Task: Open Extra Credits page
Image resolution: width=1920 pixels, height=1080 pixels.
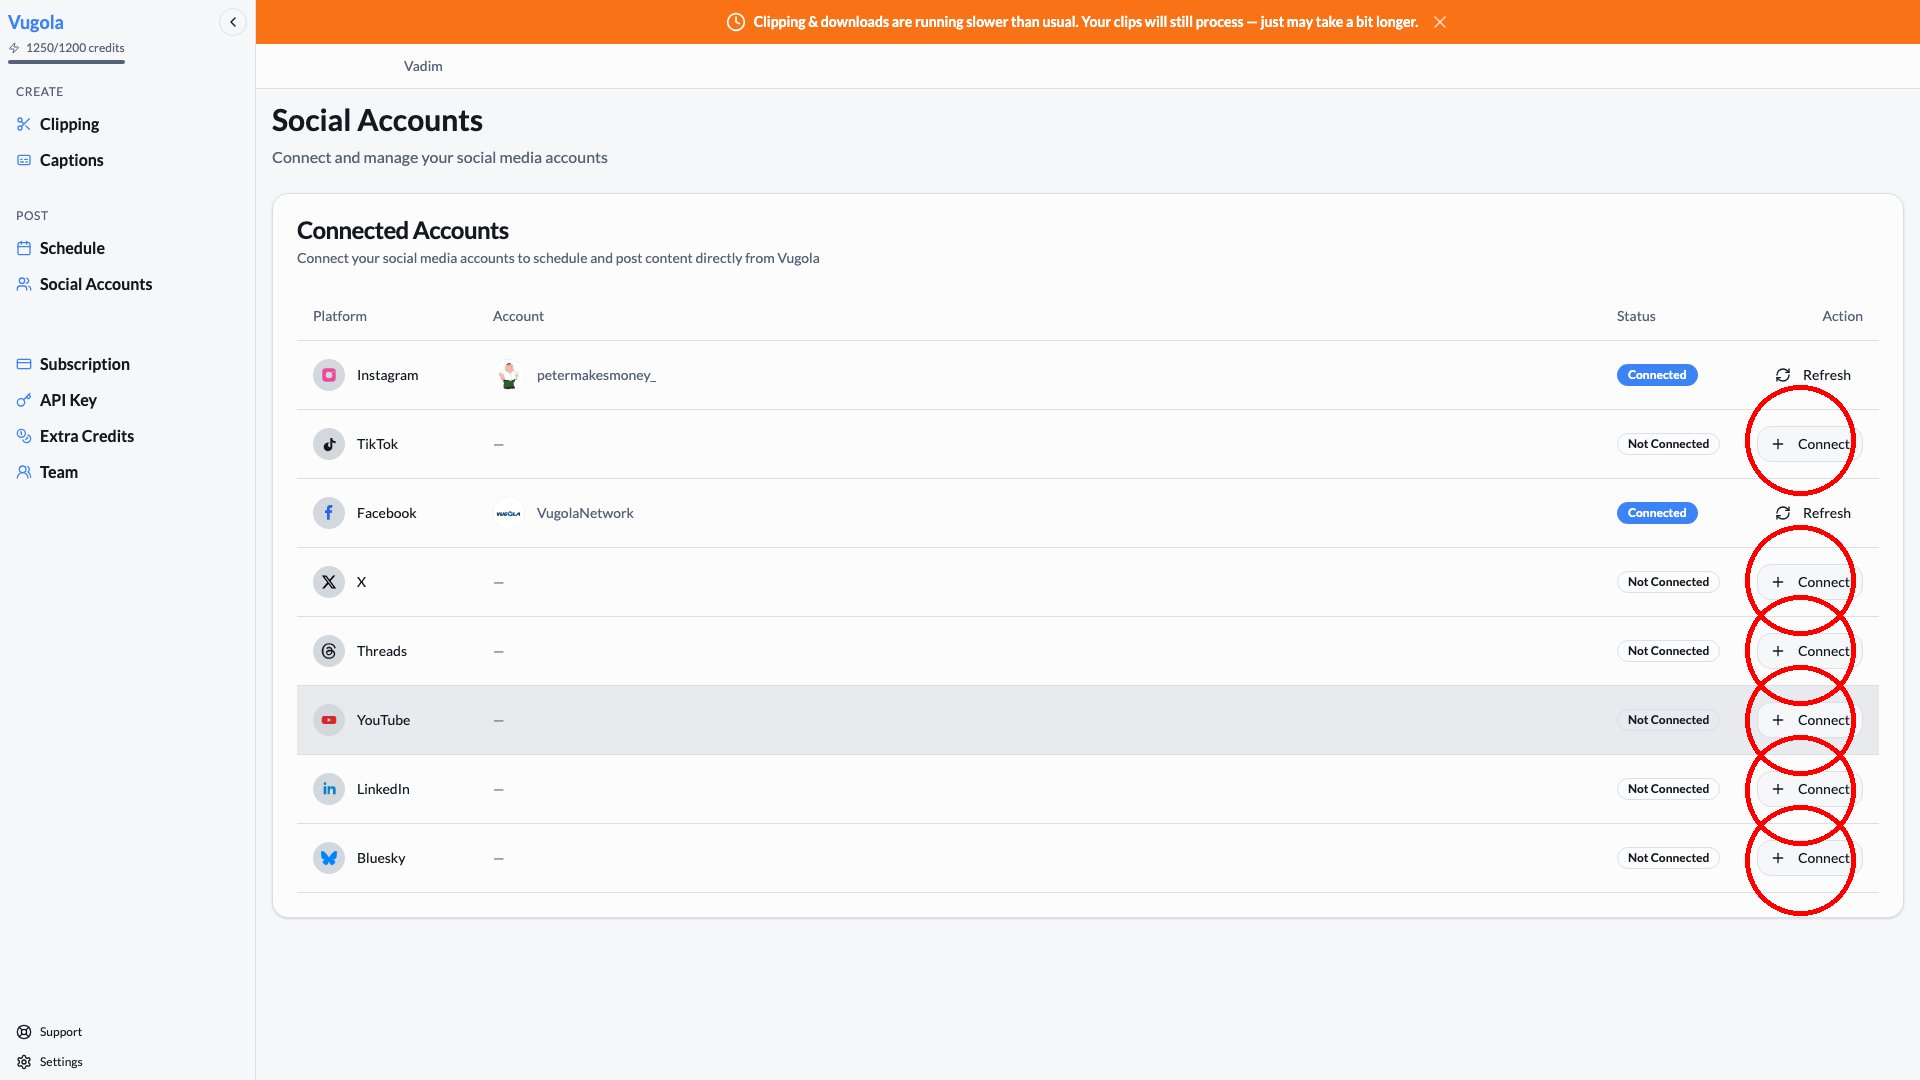Action: [x=86, y=436]
